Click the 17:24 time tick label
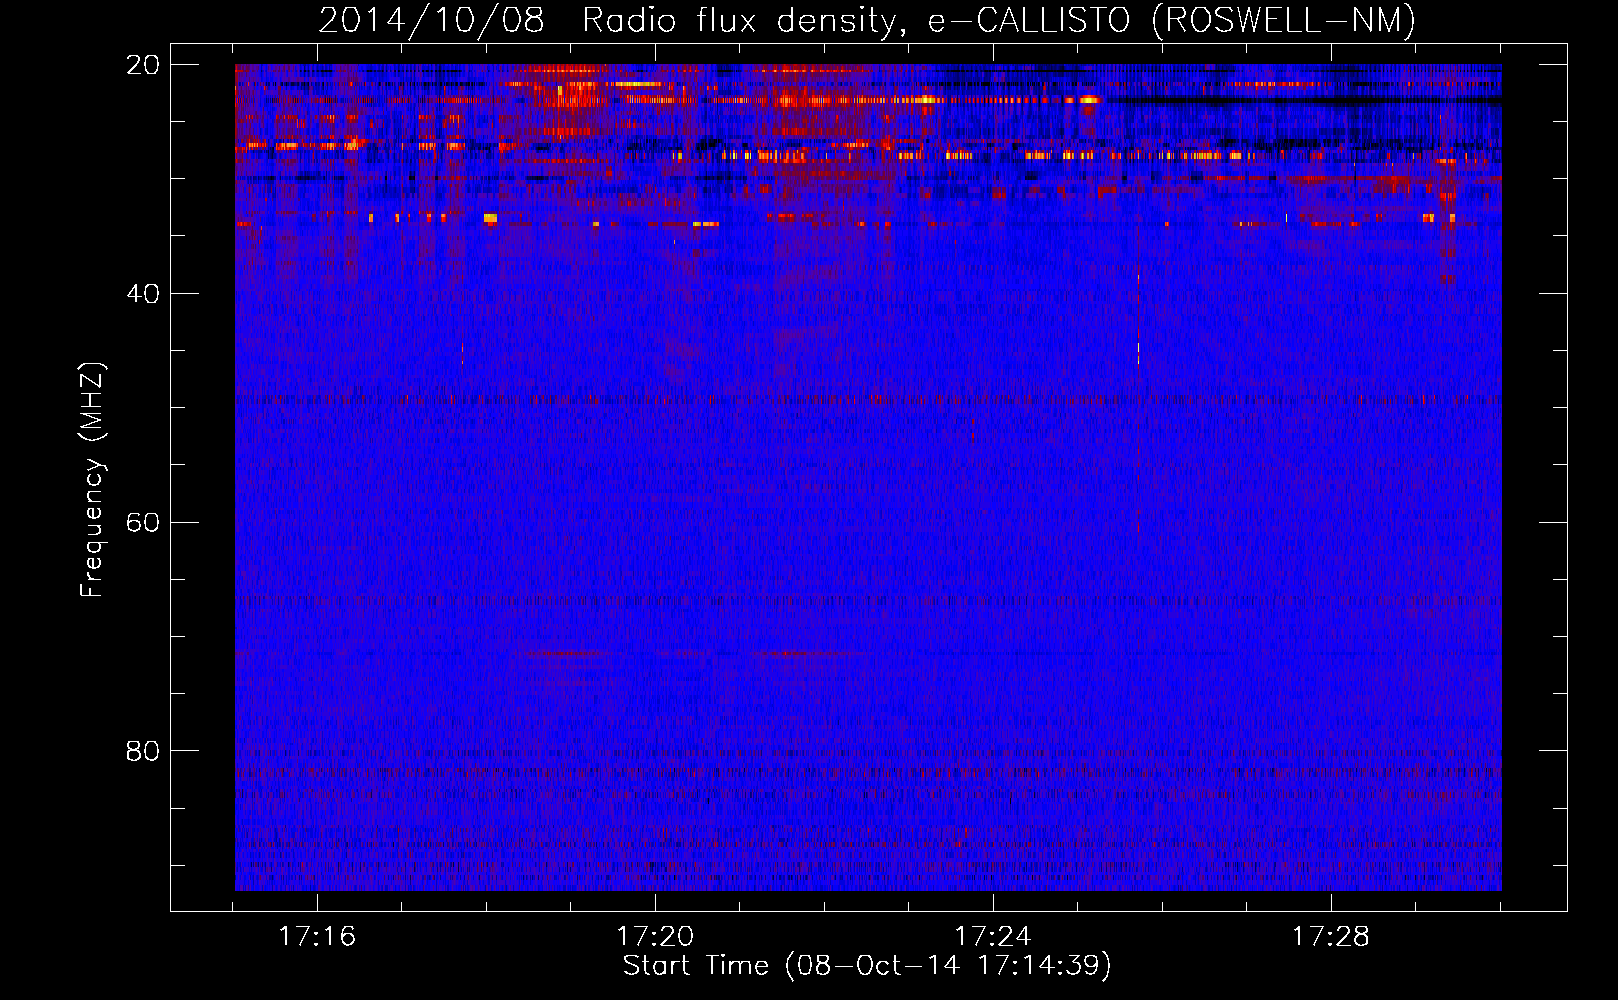 (993, 937)
